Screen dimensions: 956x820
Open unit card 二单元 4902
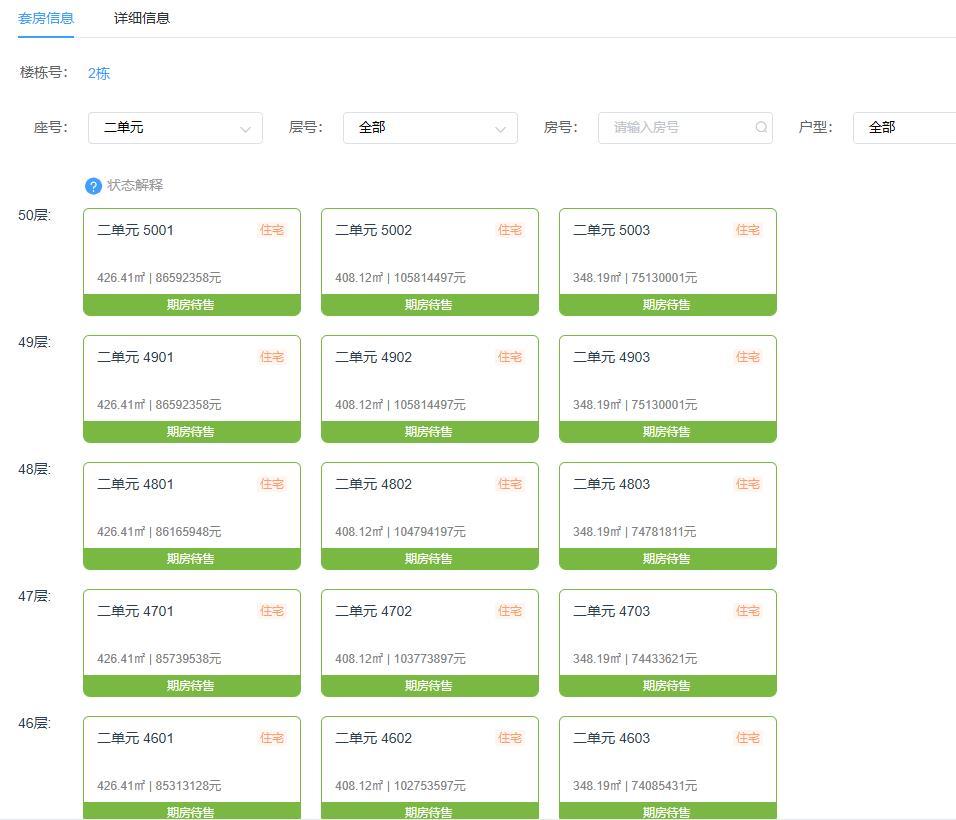[430, 389]
